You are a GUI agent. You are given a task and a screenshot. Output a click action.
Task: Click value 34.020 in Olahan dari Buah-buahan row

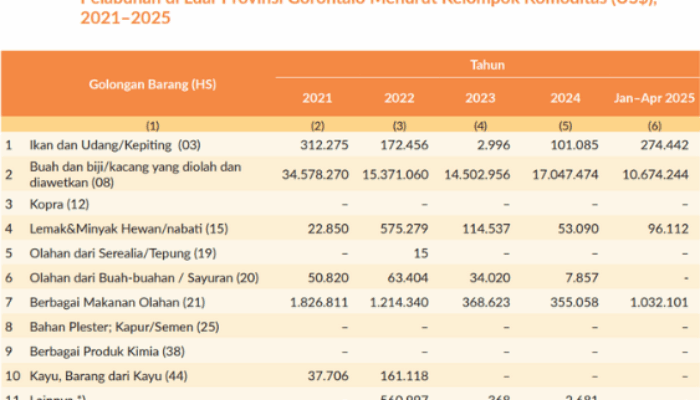[x=490, y=278]
